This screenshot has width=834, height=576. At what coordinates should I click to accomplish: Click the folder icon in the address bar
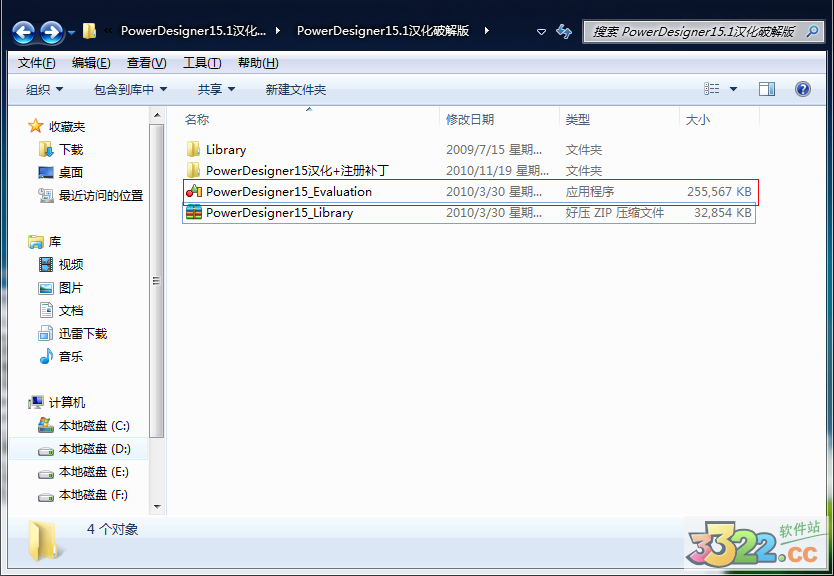coord(89,31)
